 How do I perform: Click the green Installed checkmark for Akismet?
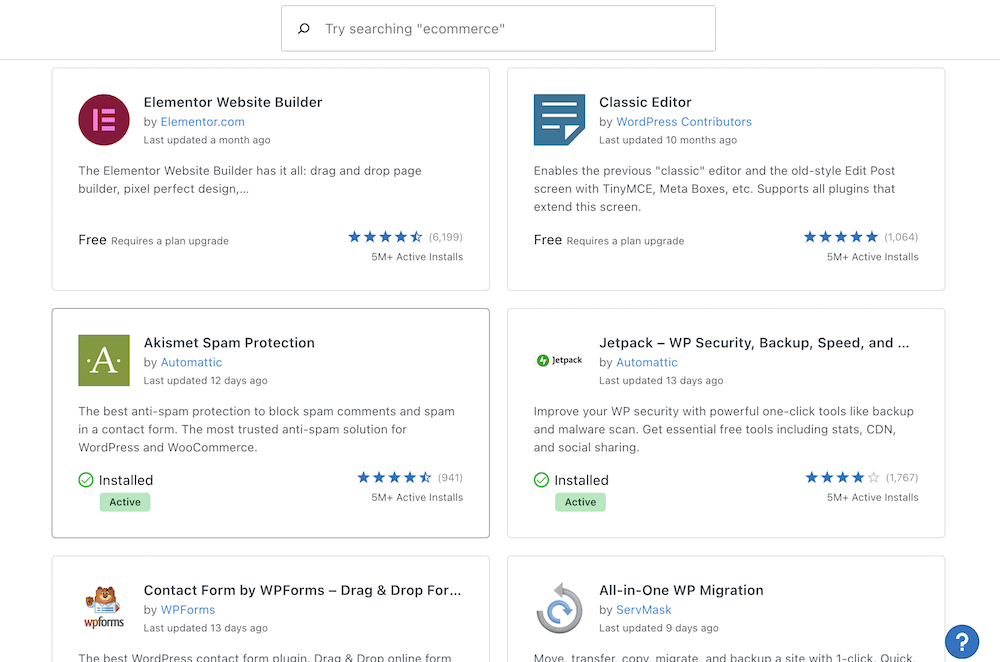point(86,480)
